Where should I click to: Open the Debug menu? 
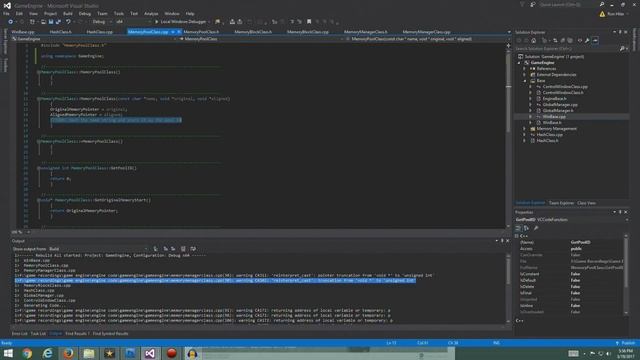click(x=84, y=13)
